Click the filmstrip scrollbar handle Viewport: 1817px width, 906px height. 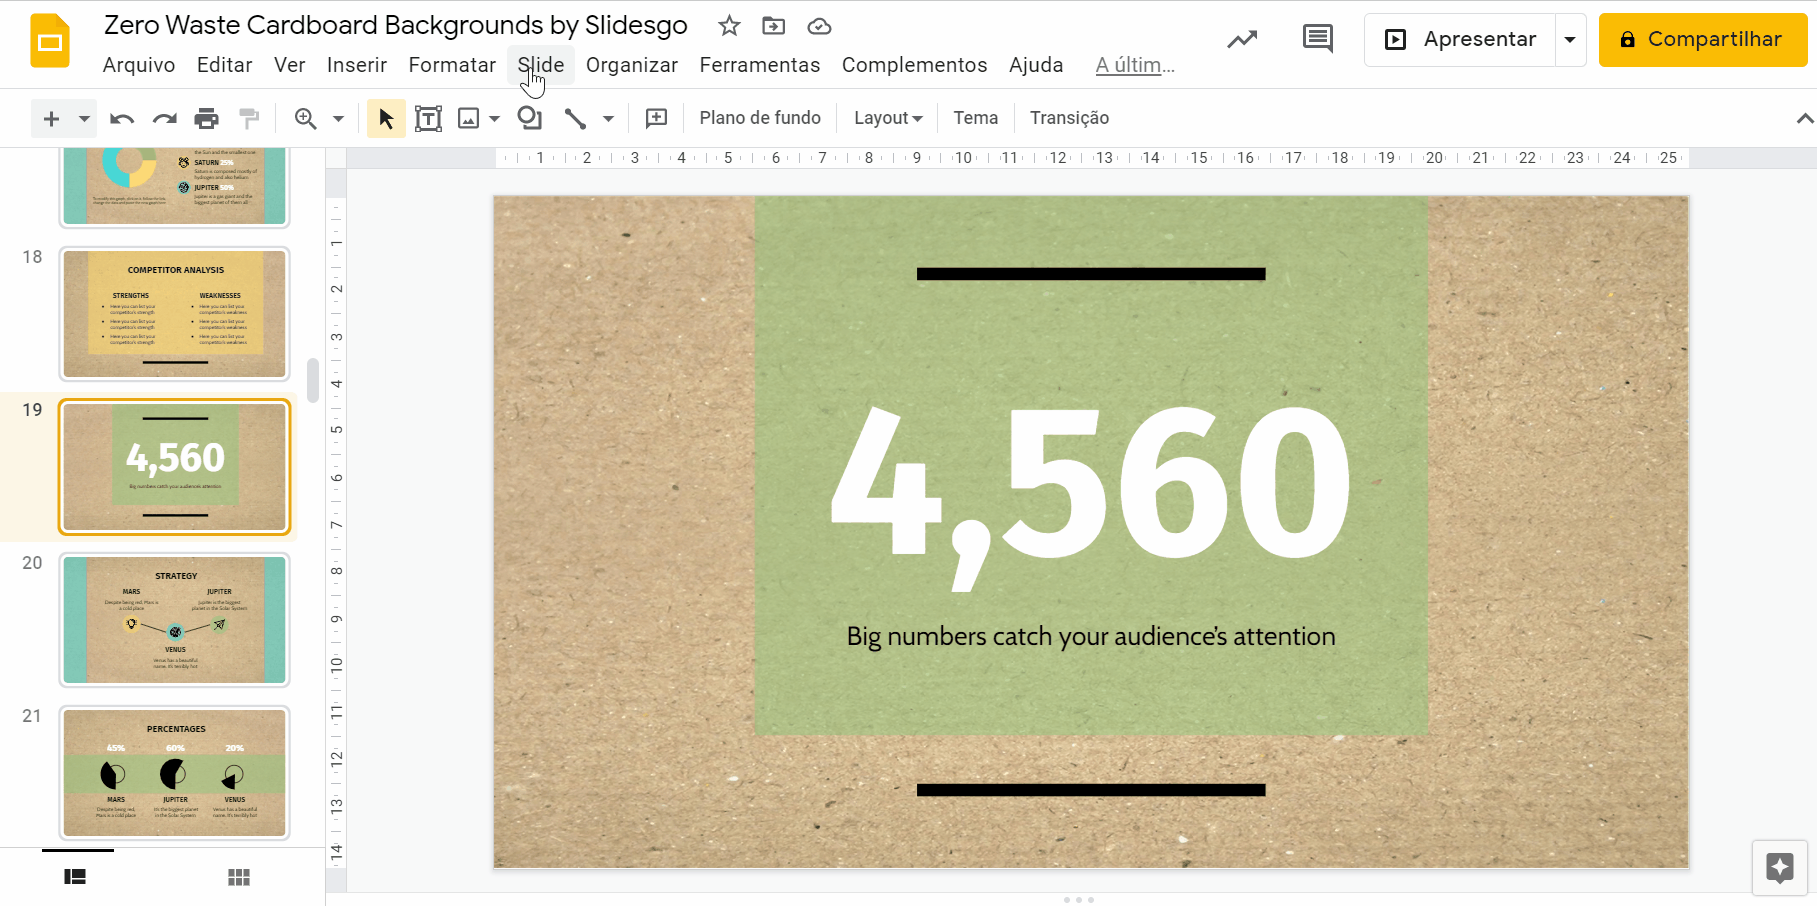point(313,380)
